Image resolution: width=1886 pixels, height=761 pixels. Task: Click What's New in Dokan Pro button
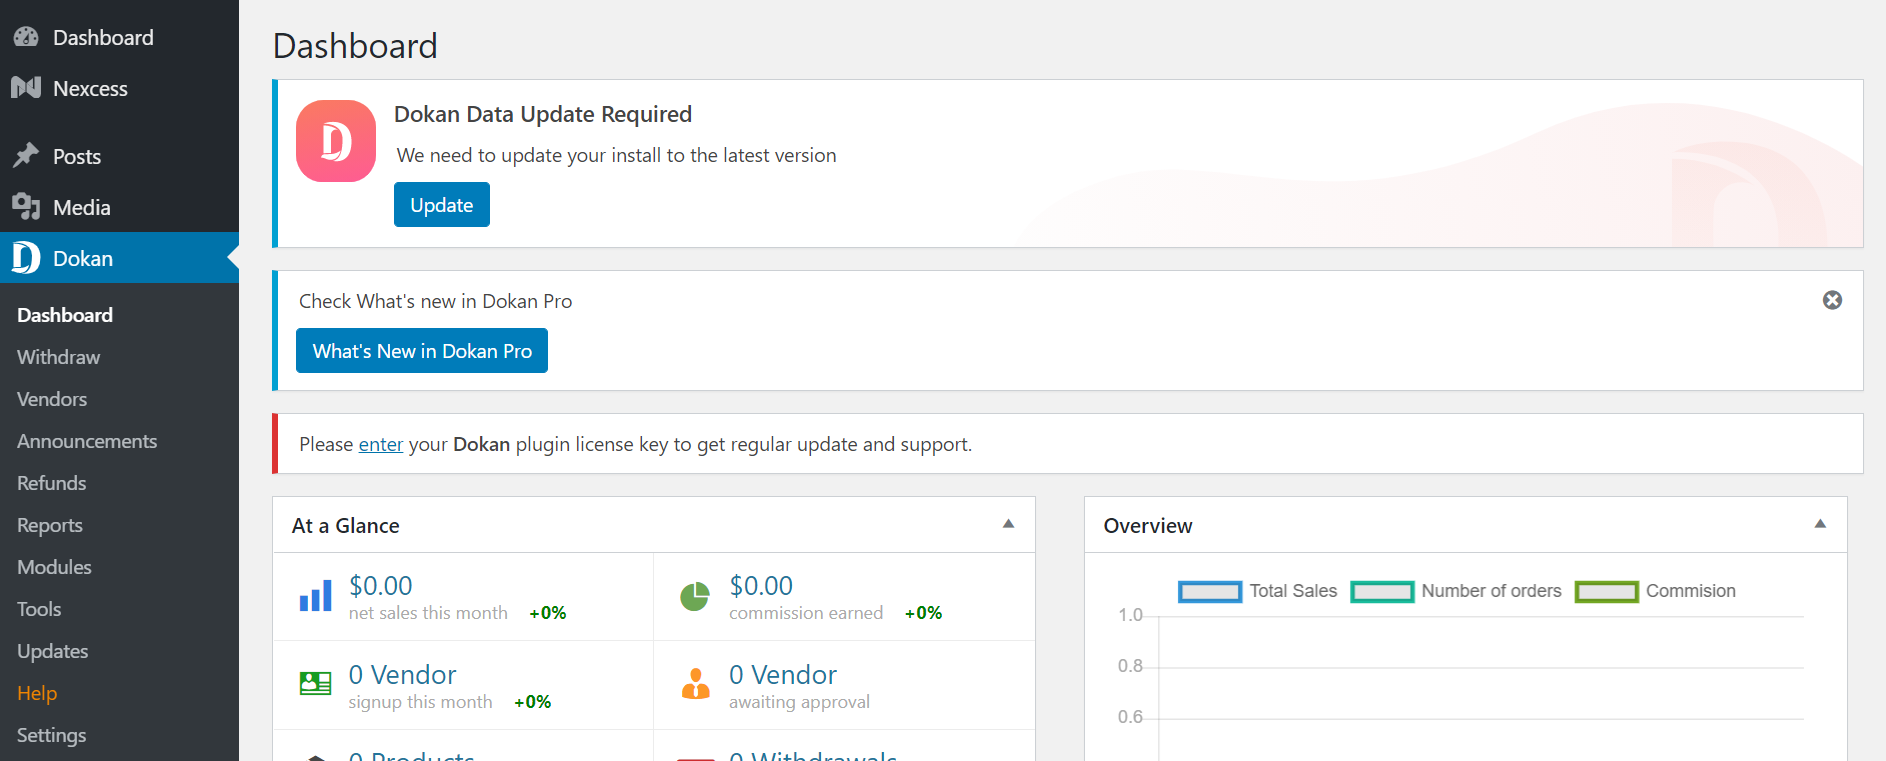click(x=422, y=351)
